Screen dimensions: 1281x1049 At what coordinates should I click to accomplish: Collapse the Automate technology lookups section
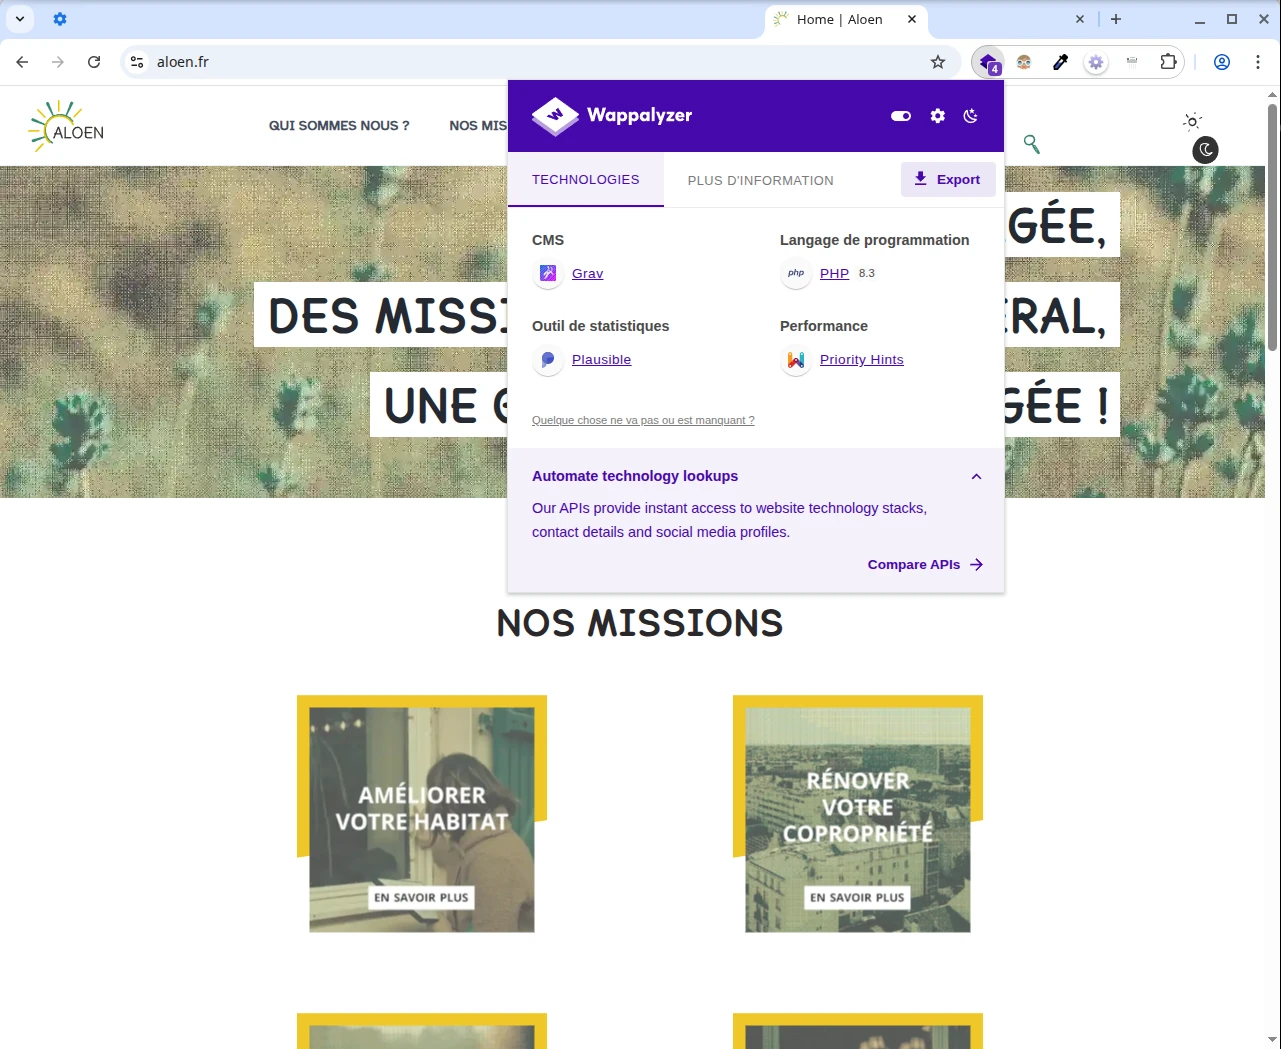[x=976, y=477]
